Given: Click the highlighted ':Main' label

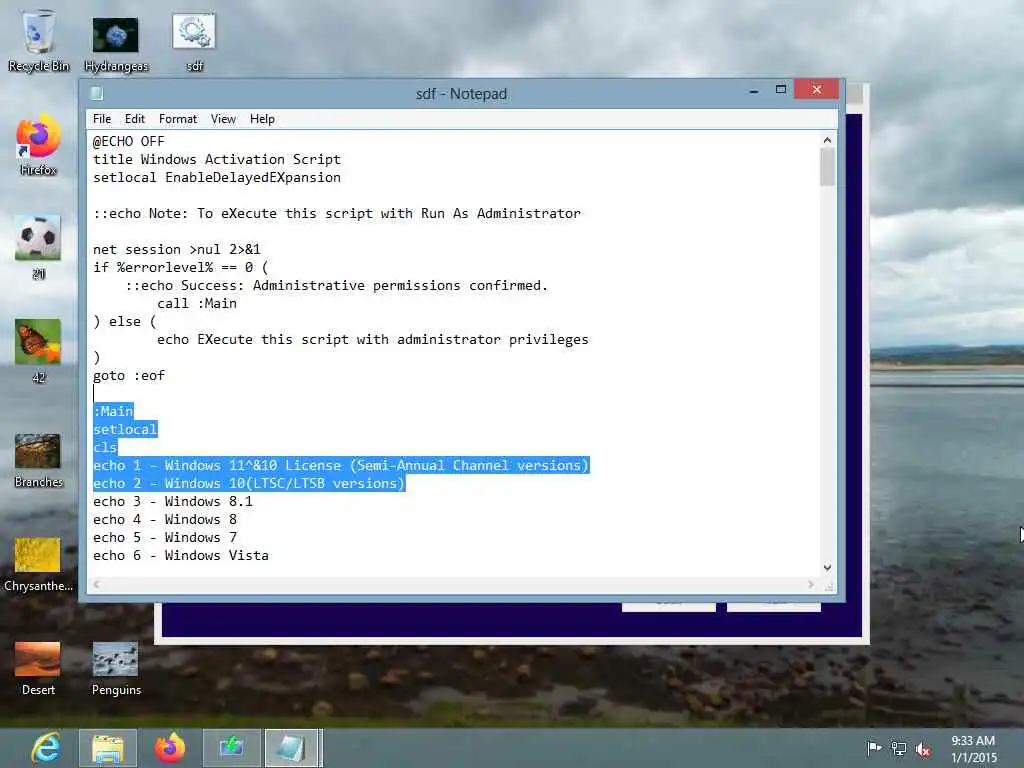Looking at the screenshot, I should point(113,411).
